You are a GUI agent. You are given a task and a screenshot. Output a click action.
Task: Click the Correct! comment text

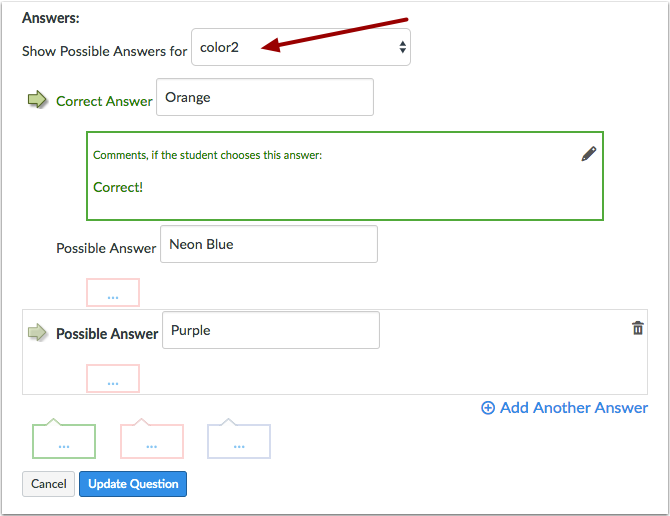(x=118, y=187)
